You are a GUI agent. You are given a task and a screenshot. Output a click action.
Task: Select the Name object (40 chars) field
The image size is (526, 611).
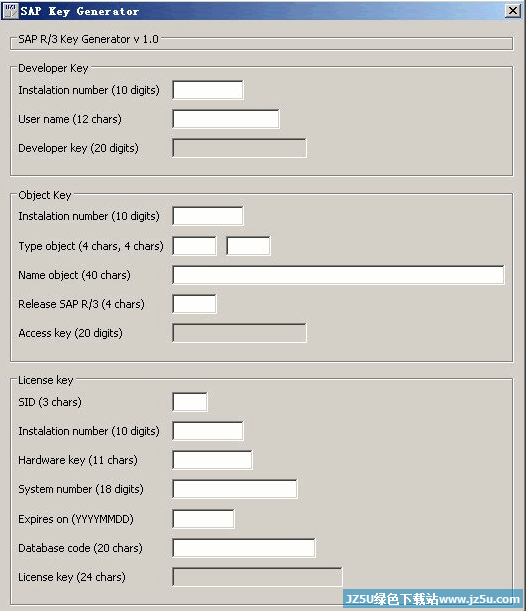(338, 275)
